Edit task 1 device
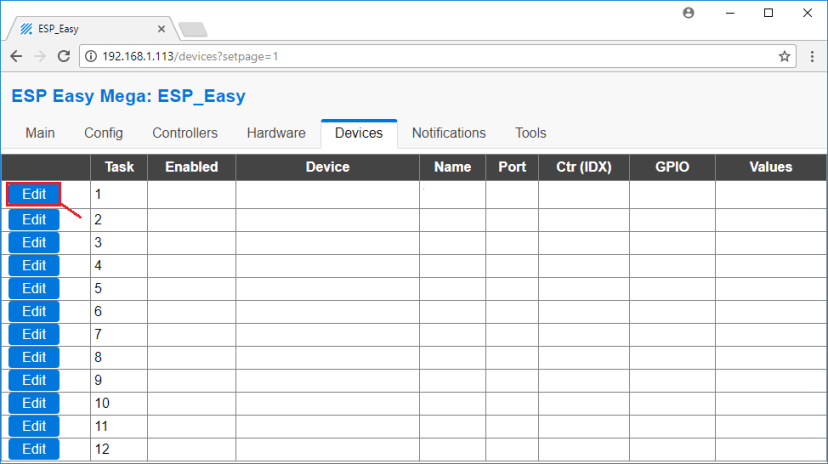 [34, 194]
